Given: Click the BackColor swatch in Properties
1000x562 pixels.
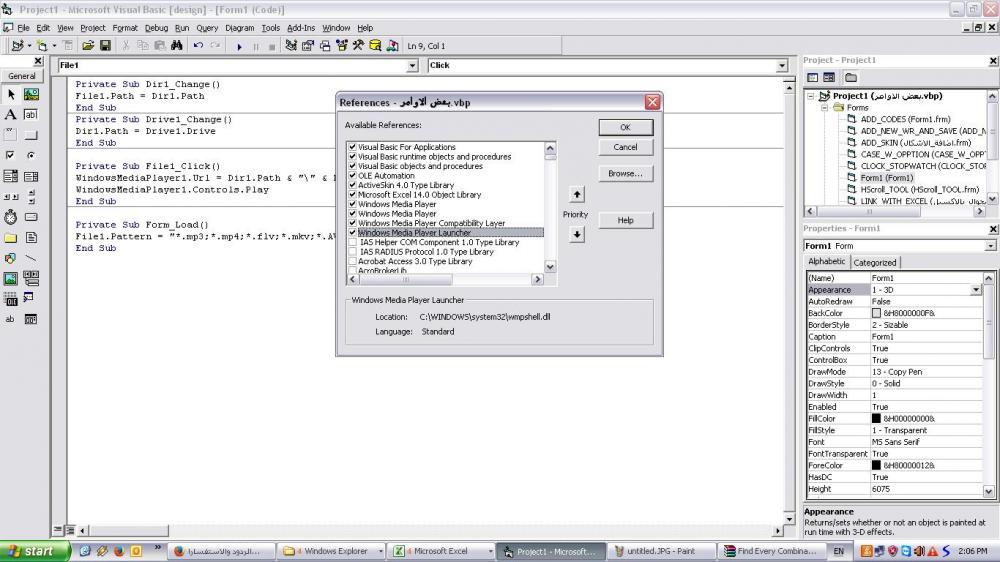Looking at the screenshot, I should pos(876,313).
